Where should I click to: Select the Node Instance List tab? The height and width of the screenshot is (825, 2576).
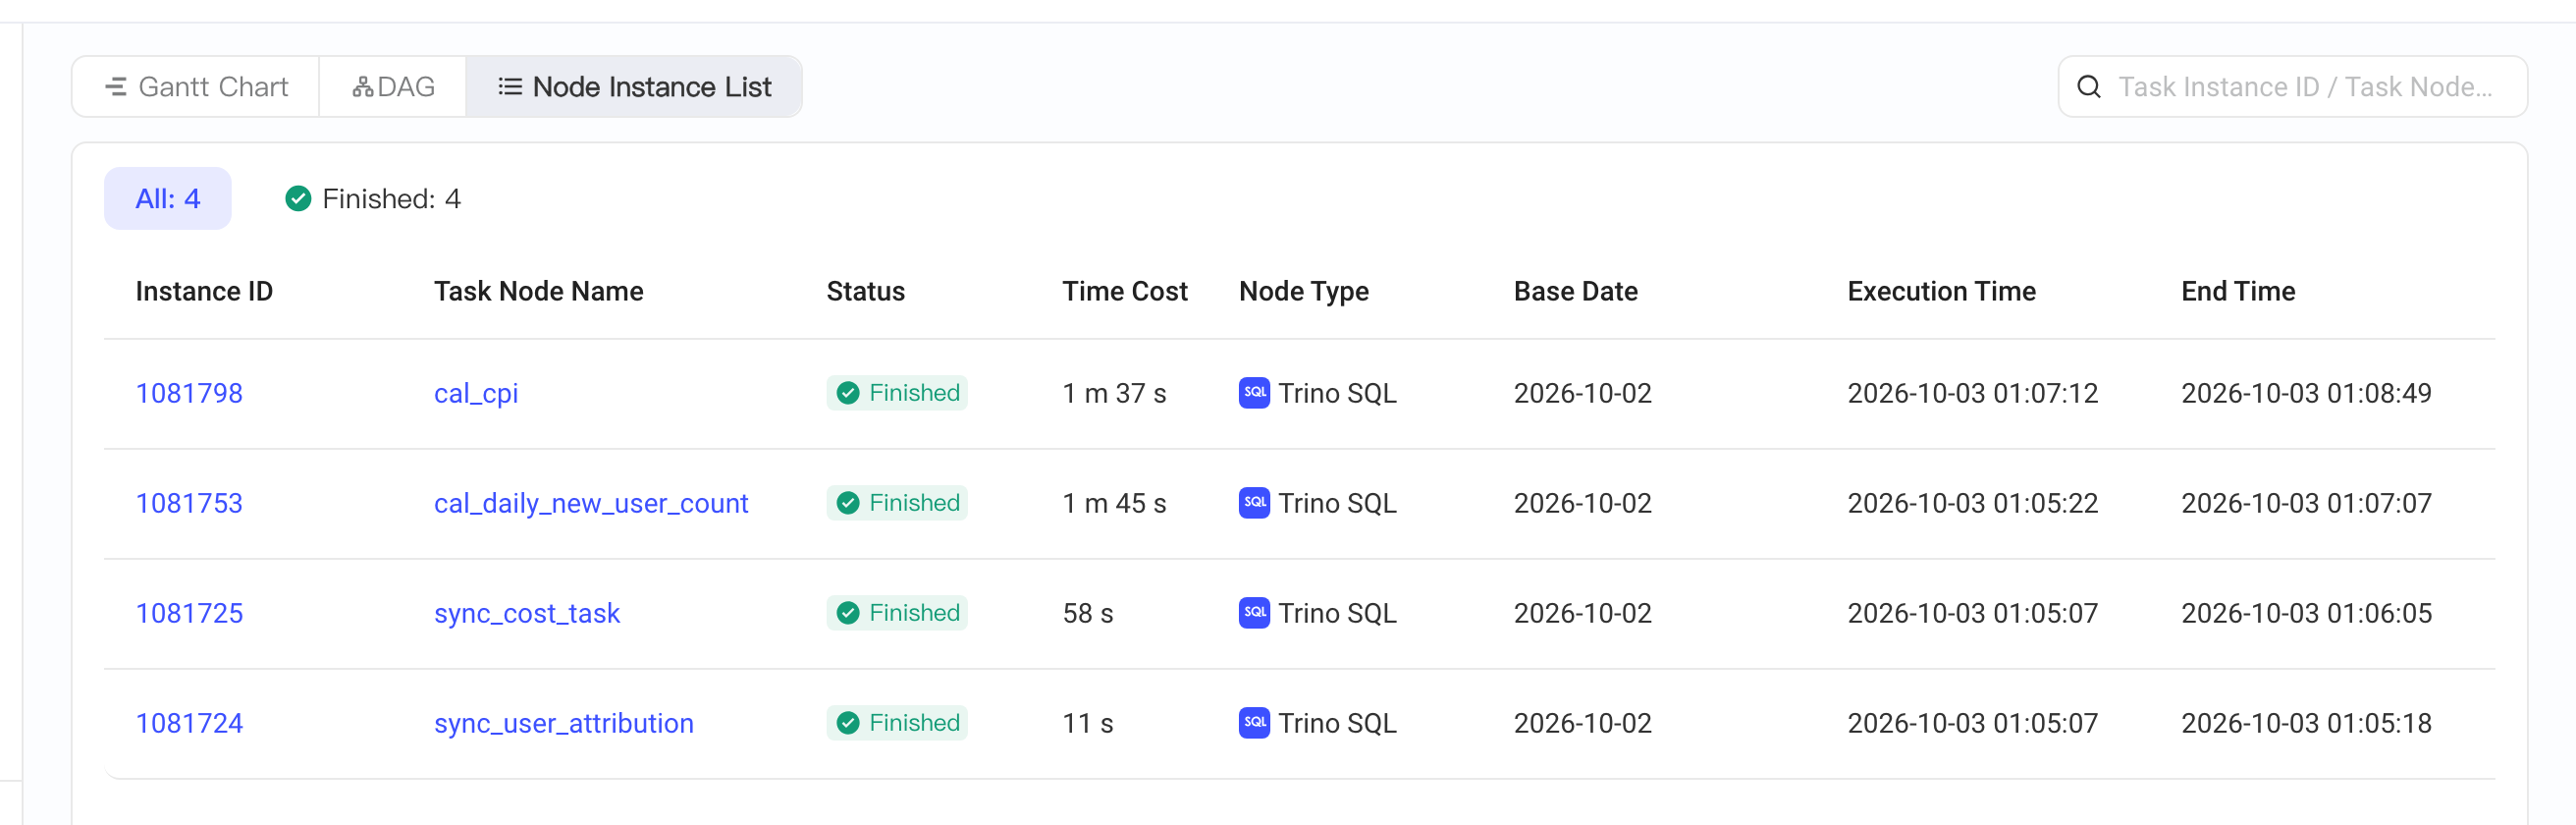pyautogui.click(x=634, y=87)
